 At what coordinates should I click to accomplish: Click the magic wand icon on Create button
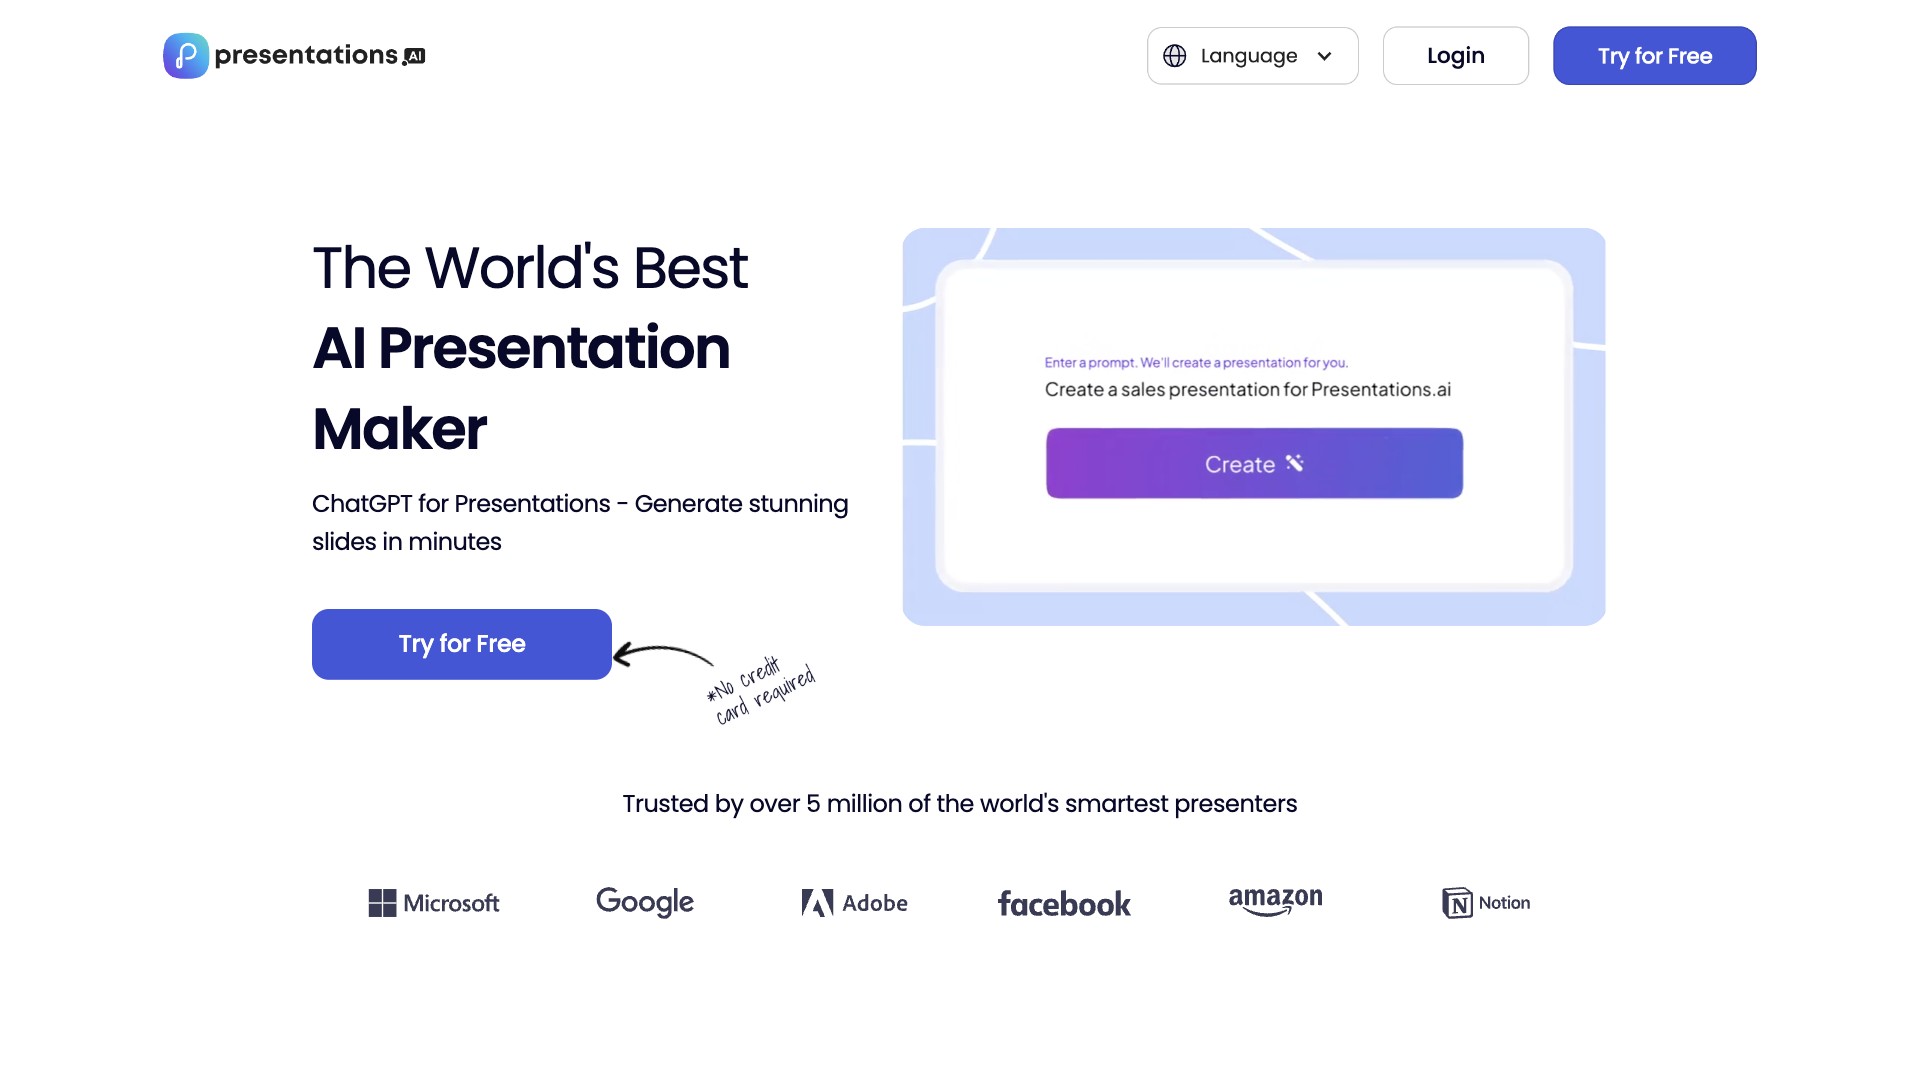pyautogui.click(x=1296, y=462)
